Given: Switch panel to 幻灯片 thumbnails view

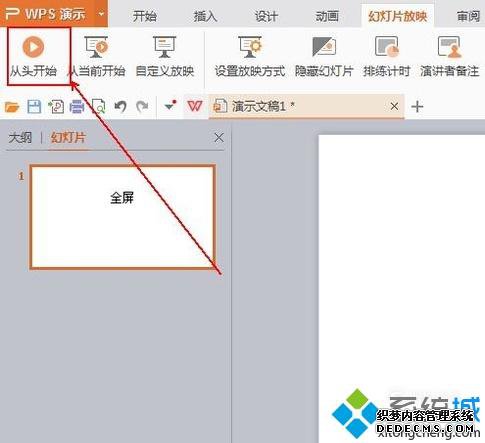Looking at the screenshot, I should 68,137.
